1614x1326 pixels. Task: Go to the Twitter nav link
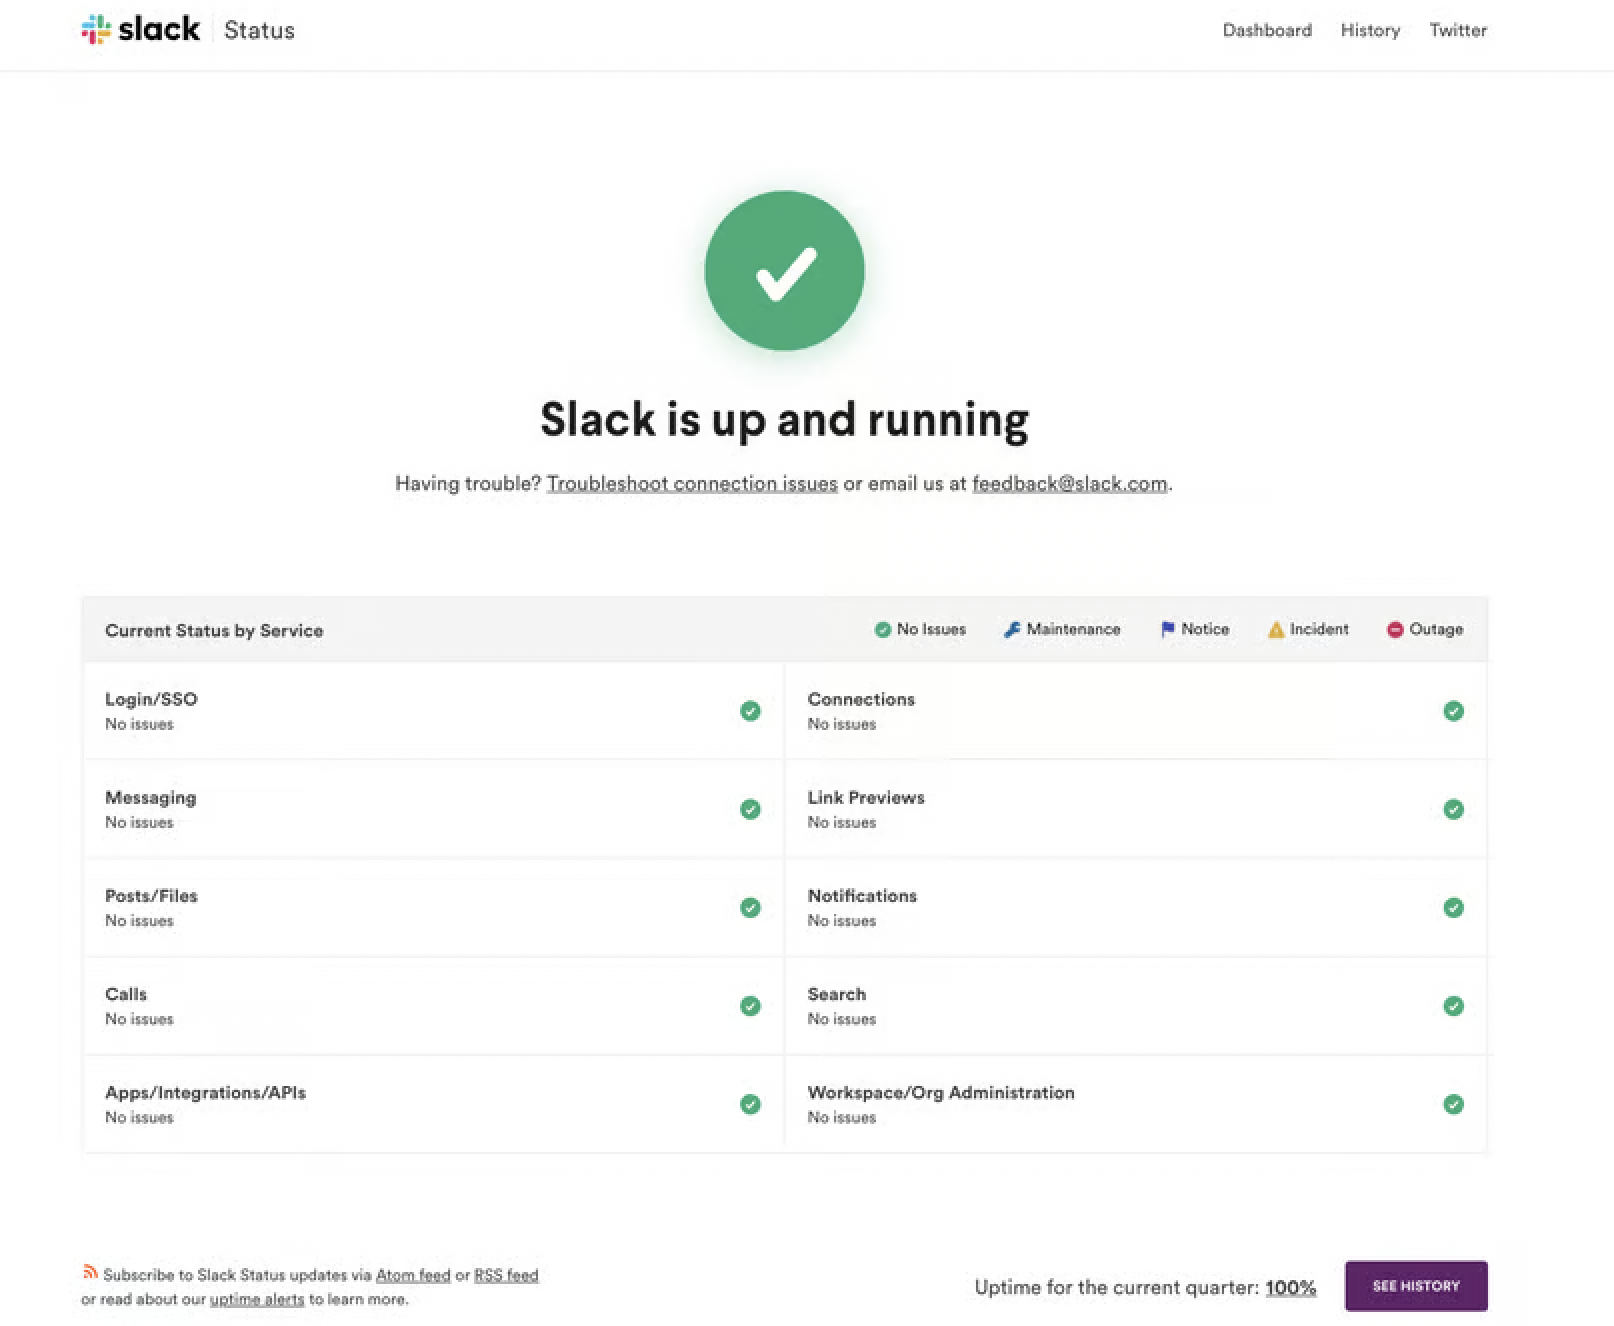pyautogui.click(x=1458, y=30)
